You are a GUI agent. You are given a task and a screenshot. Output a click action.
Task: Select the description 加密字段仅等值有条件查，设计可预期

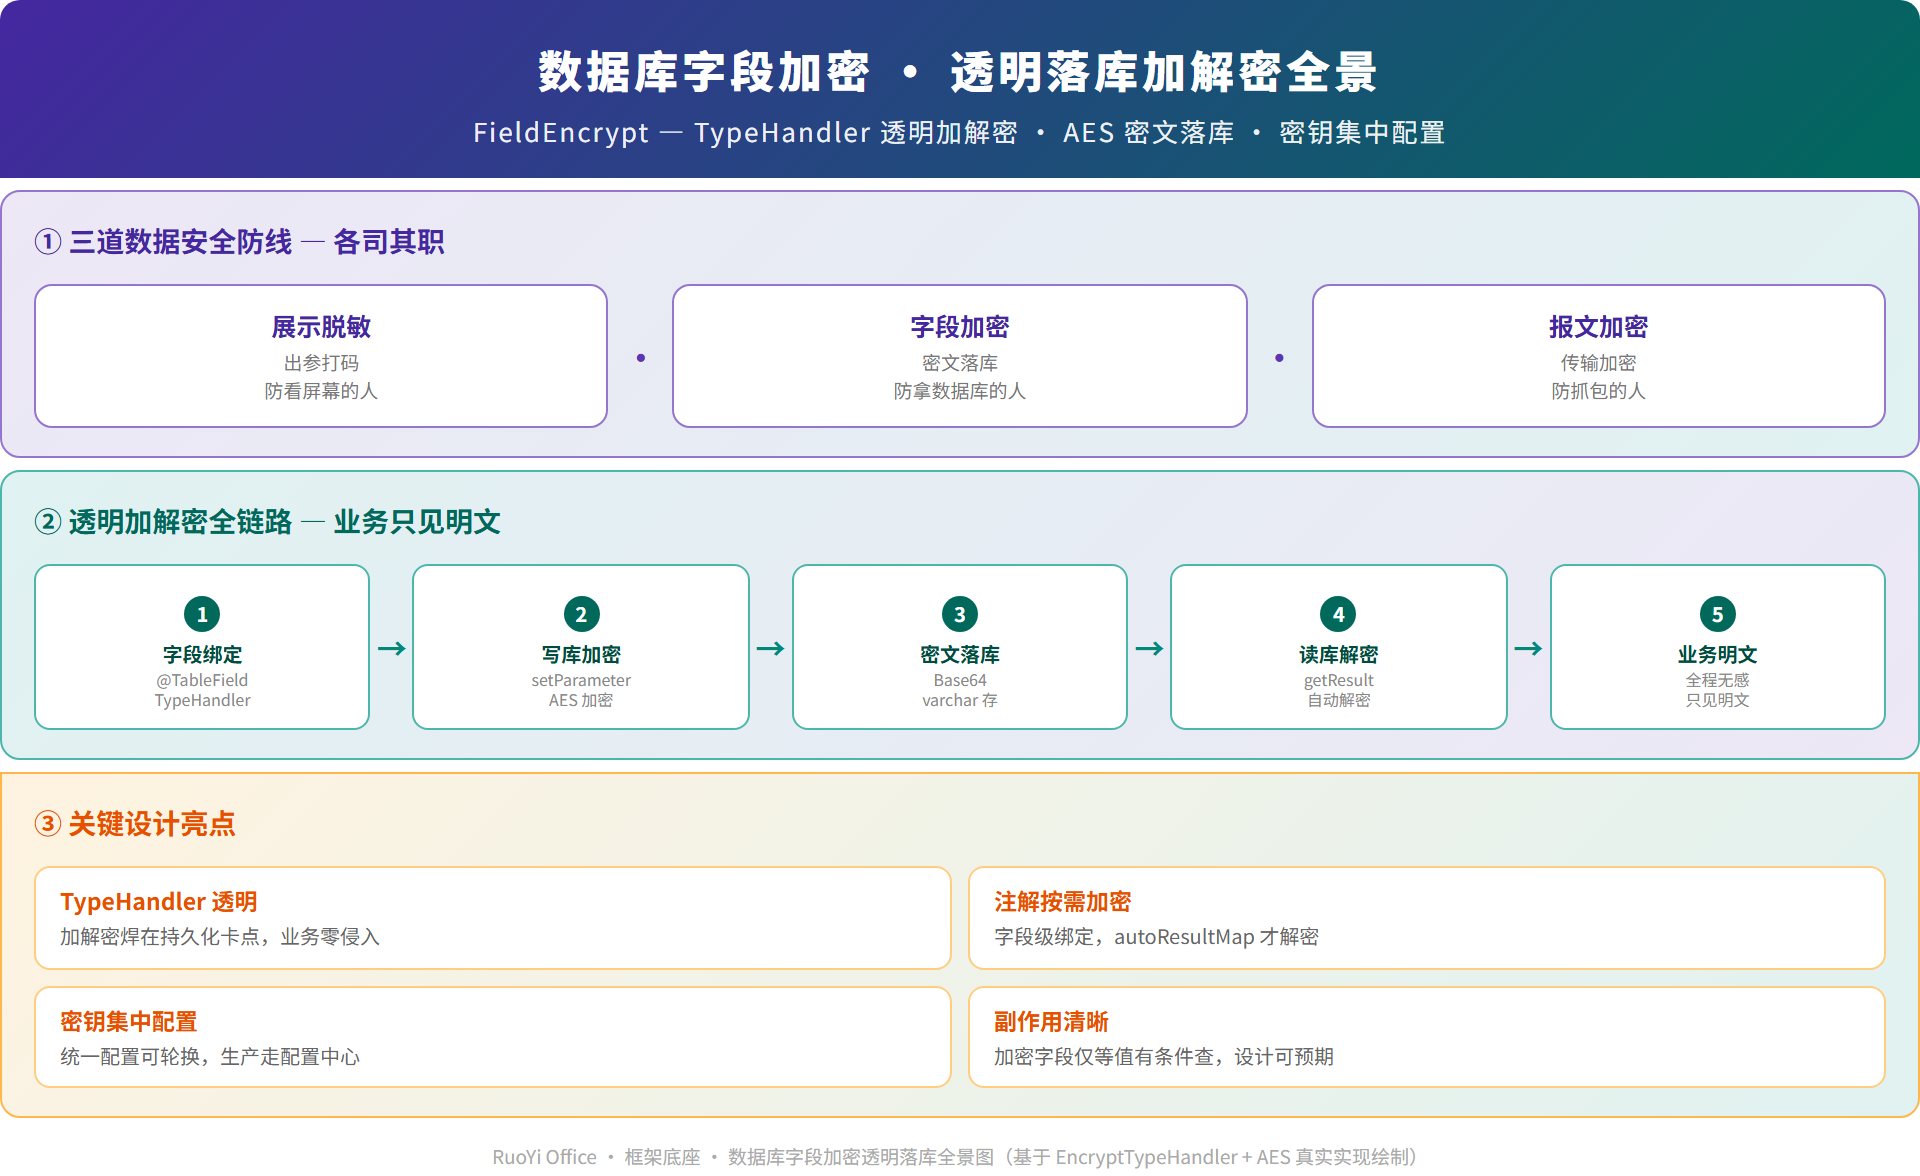pos(1164,1057)
